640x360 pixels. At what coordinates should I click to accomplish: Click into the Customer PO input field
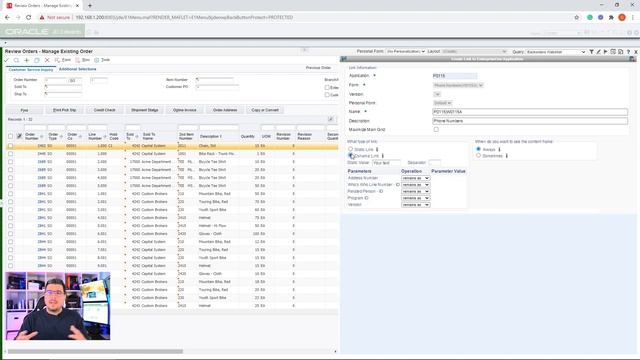click(217, 87)
